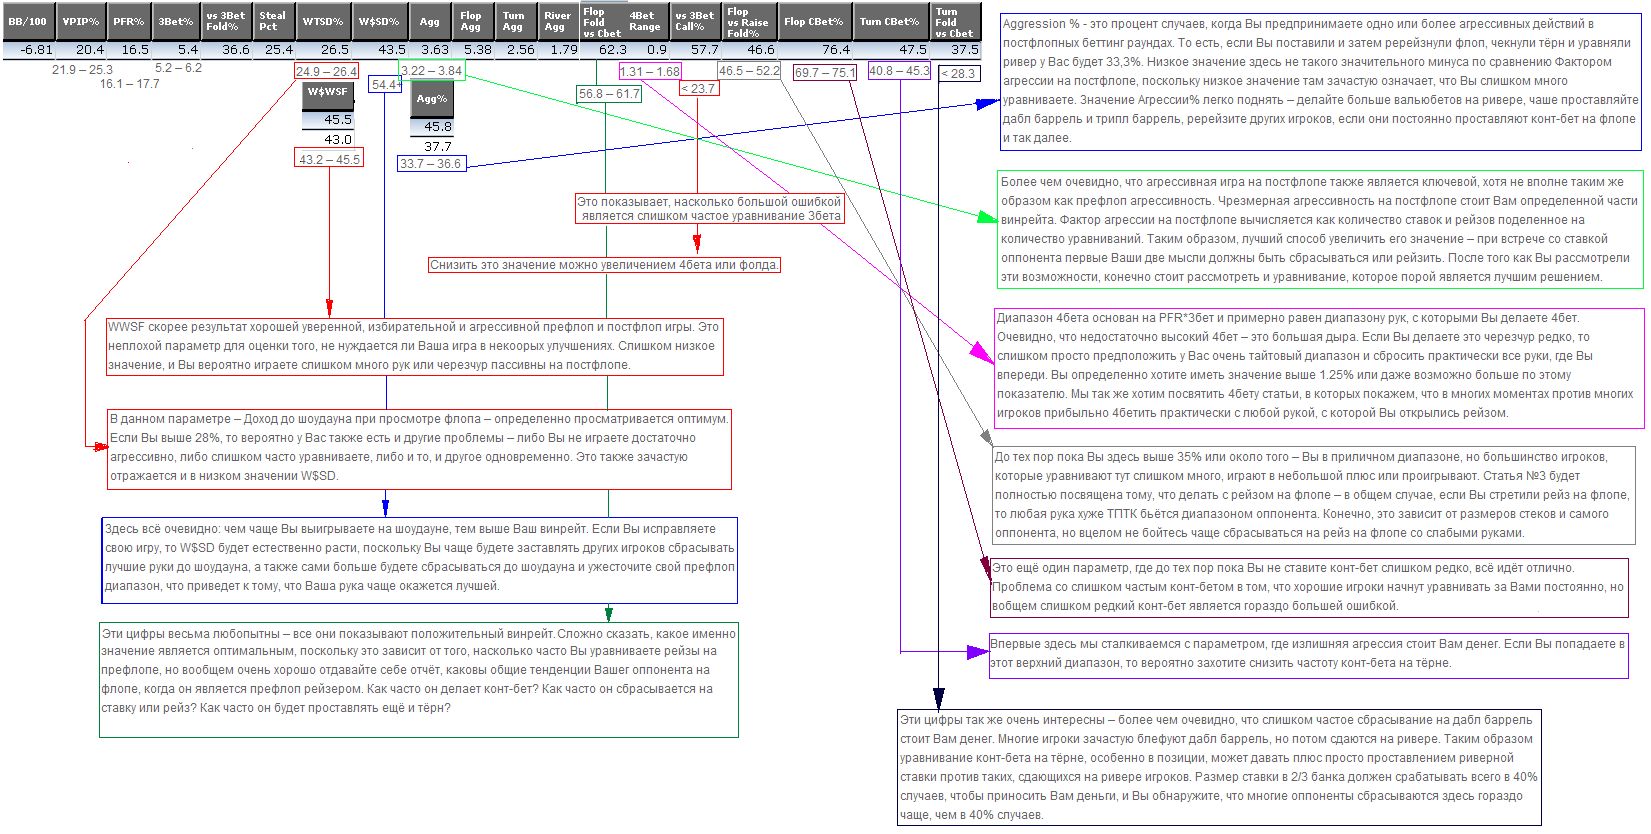
Task: Click the Turn CBet% column header
Action: coord(889,22)
